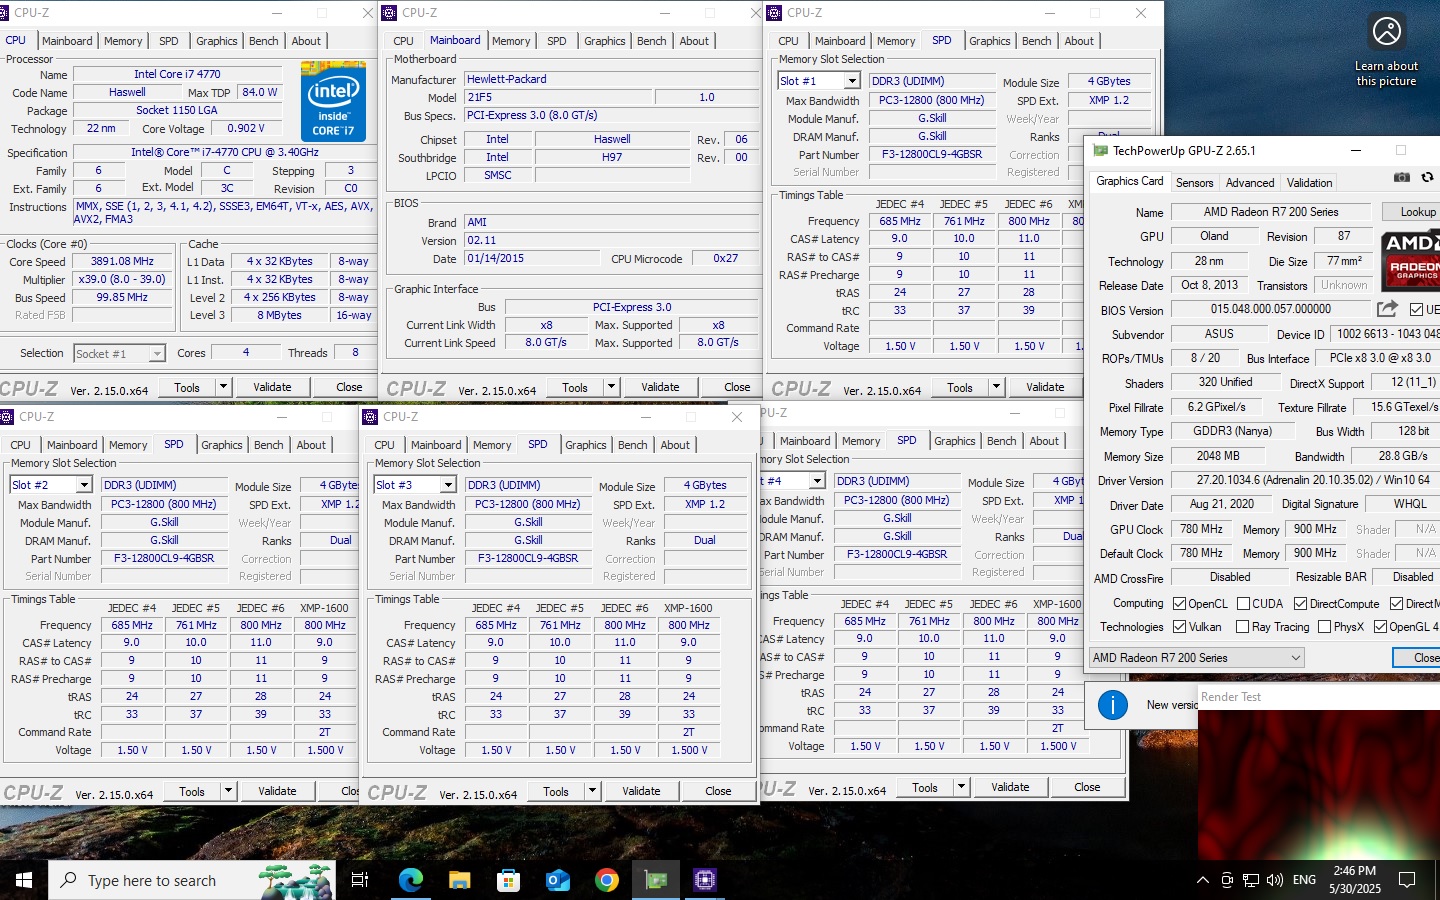This screenshot has width=1440, height=900.
Task: Open the clock and date flyout
Action: click(1355, 880)
